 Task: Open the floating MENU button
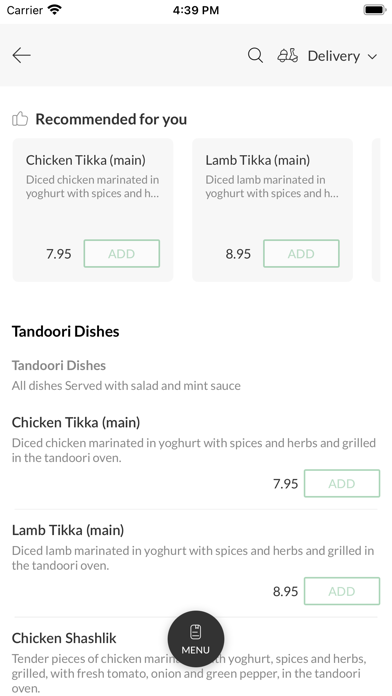pos(196,639)
